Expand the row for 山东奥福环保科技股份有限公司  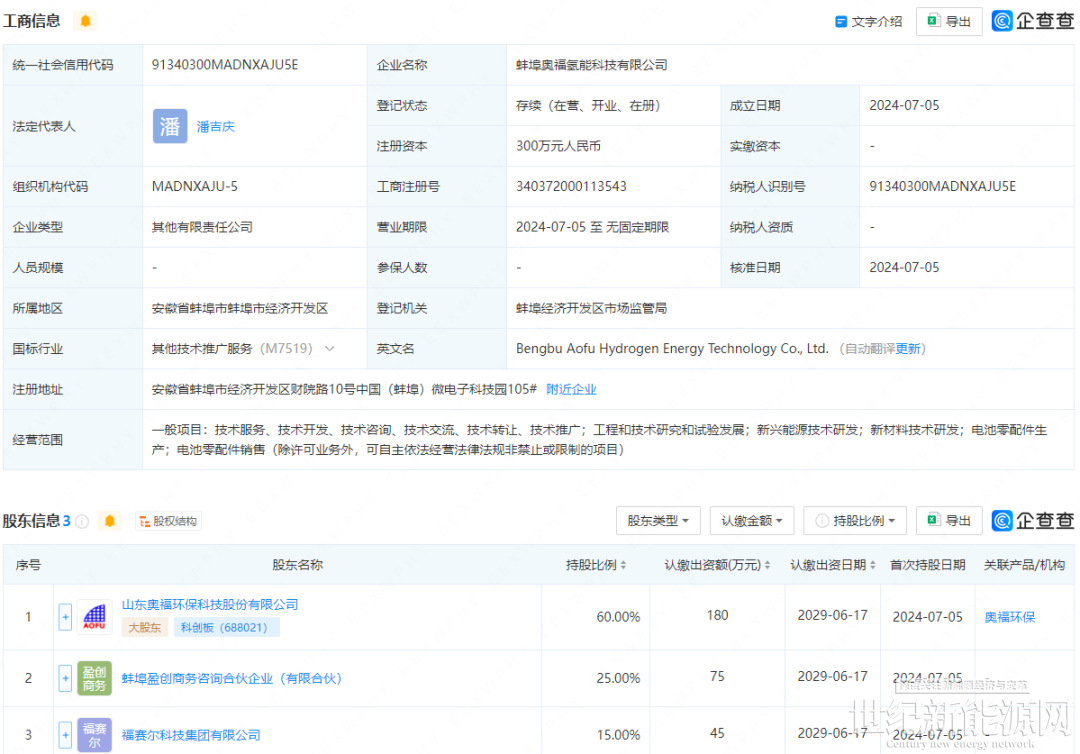point(66,617)
